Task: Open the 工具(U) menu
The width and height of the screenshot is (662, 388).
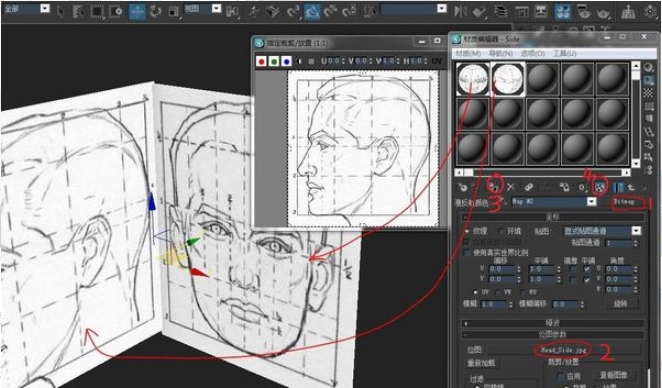Action: pos(565,54)
